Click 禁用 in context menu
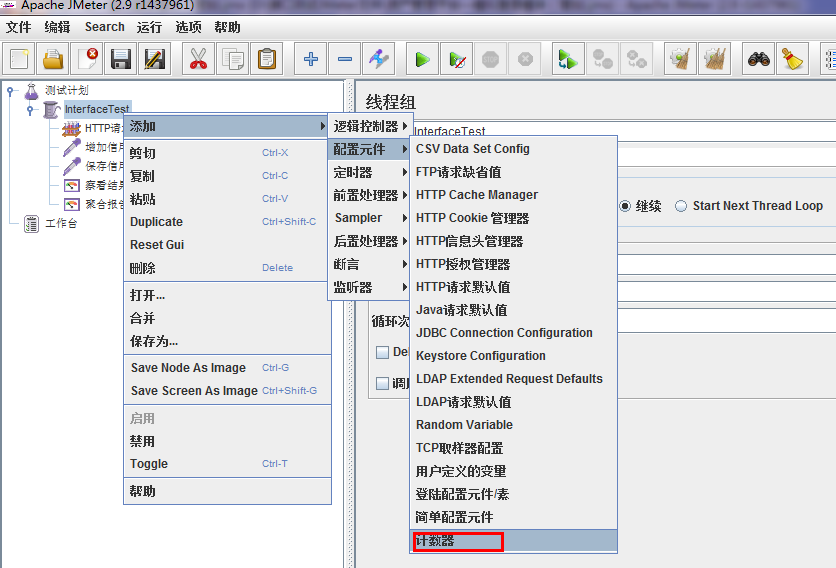Viewport: 836px width, 568px height. coord(227,441)
